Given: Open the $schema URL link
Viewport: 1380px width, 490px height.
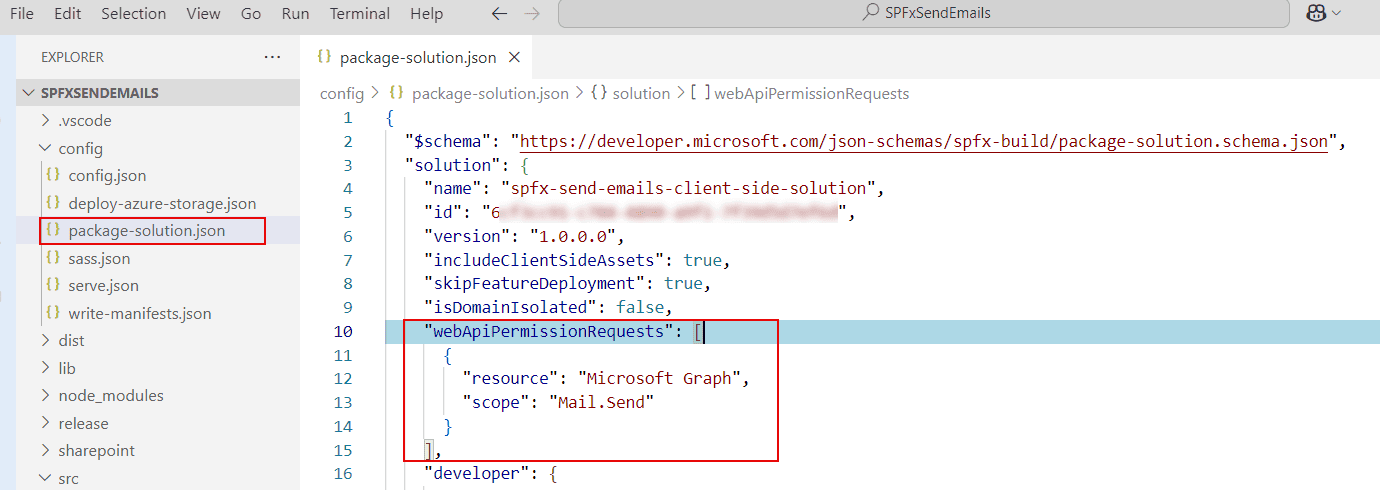Looking at the screenshot, I should click(923, 141).
